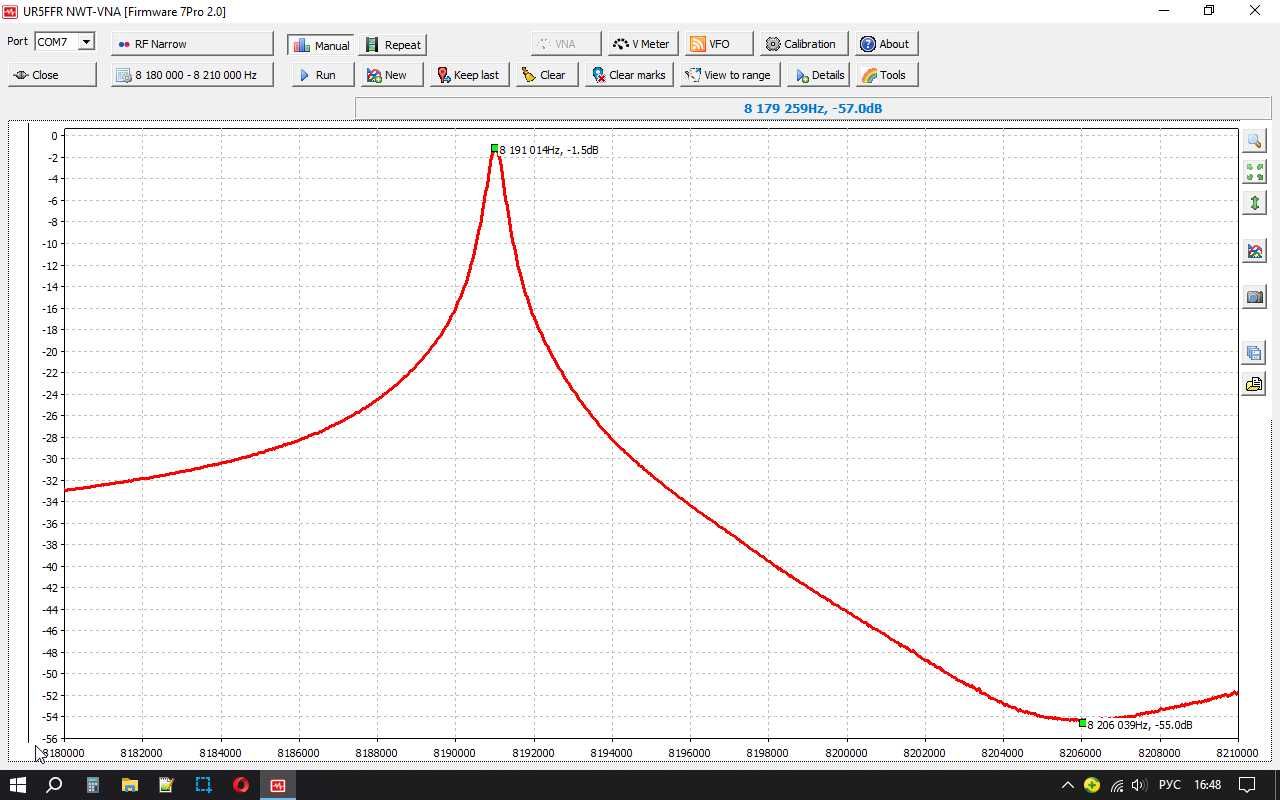The width and height of the screenshot is (1280, 800).
Task: Open the Calibration dialog
Action: (x=804, y=44)
